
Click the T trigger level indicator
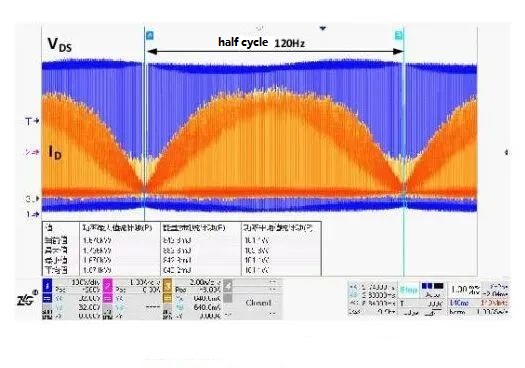(32, 121)
